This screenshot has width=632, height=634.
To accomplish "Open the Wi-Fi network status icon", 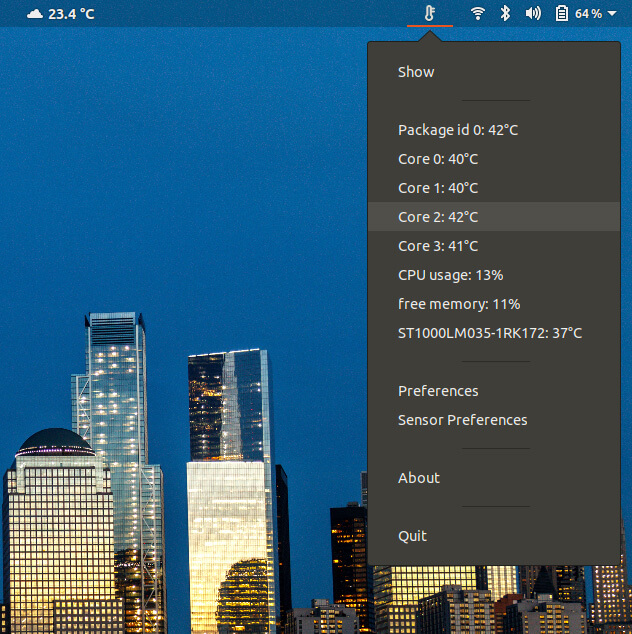I will tap(478, 13).
